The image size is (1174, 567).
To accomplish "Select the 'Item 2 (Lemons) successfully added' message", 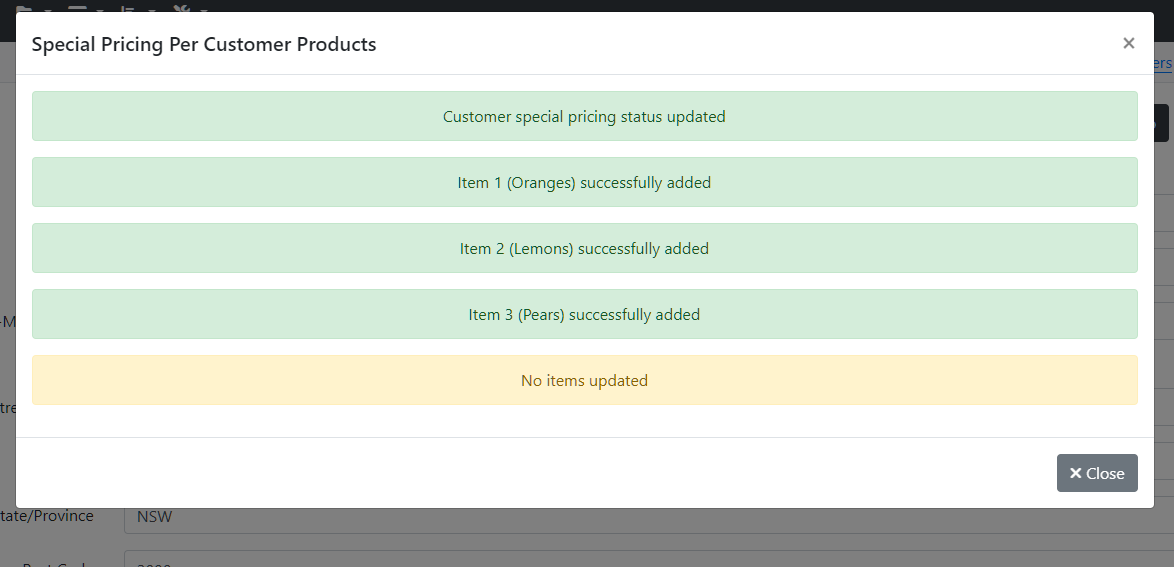I will pyautogui.click(x=584, y=248).
